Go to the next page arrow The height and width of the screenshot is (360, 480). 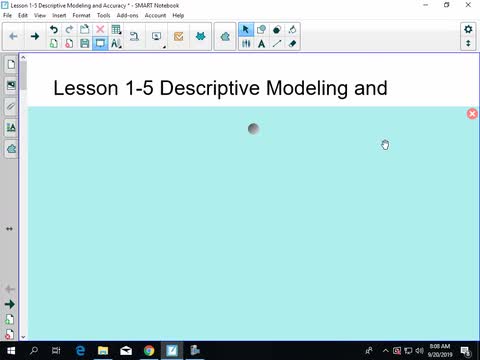(x=35, y=36)
